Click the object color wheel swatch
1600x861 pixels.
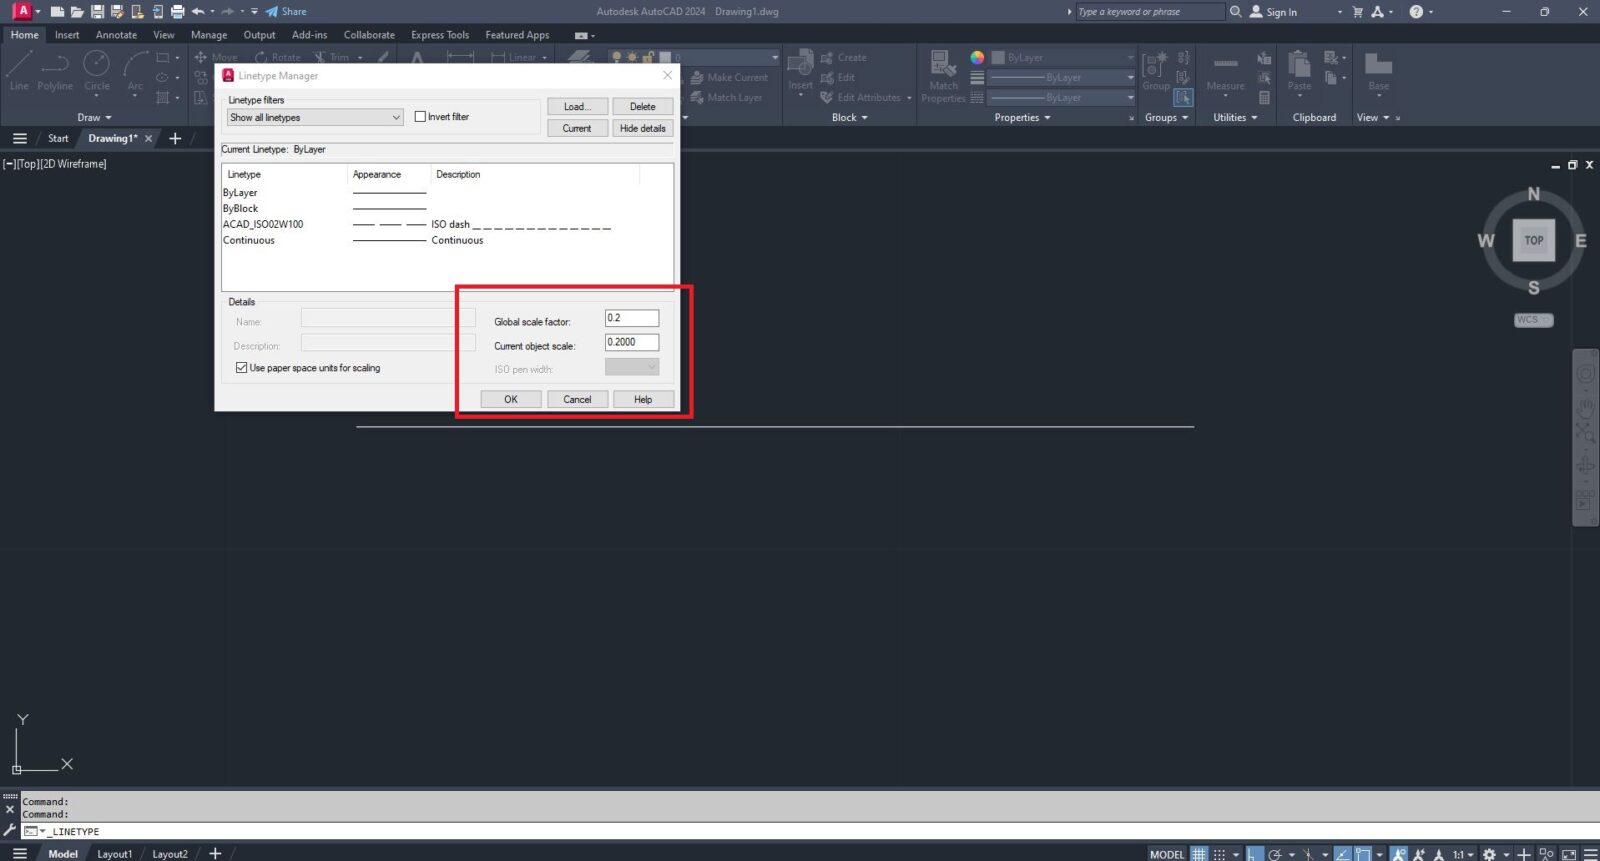pos(977,58)
